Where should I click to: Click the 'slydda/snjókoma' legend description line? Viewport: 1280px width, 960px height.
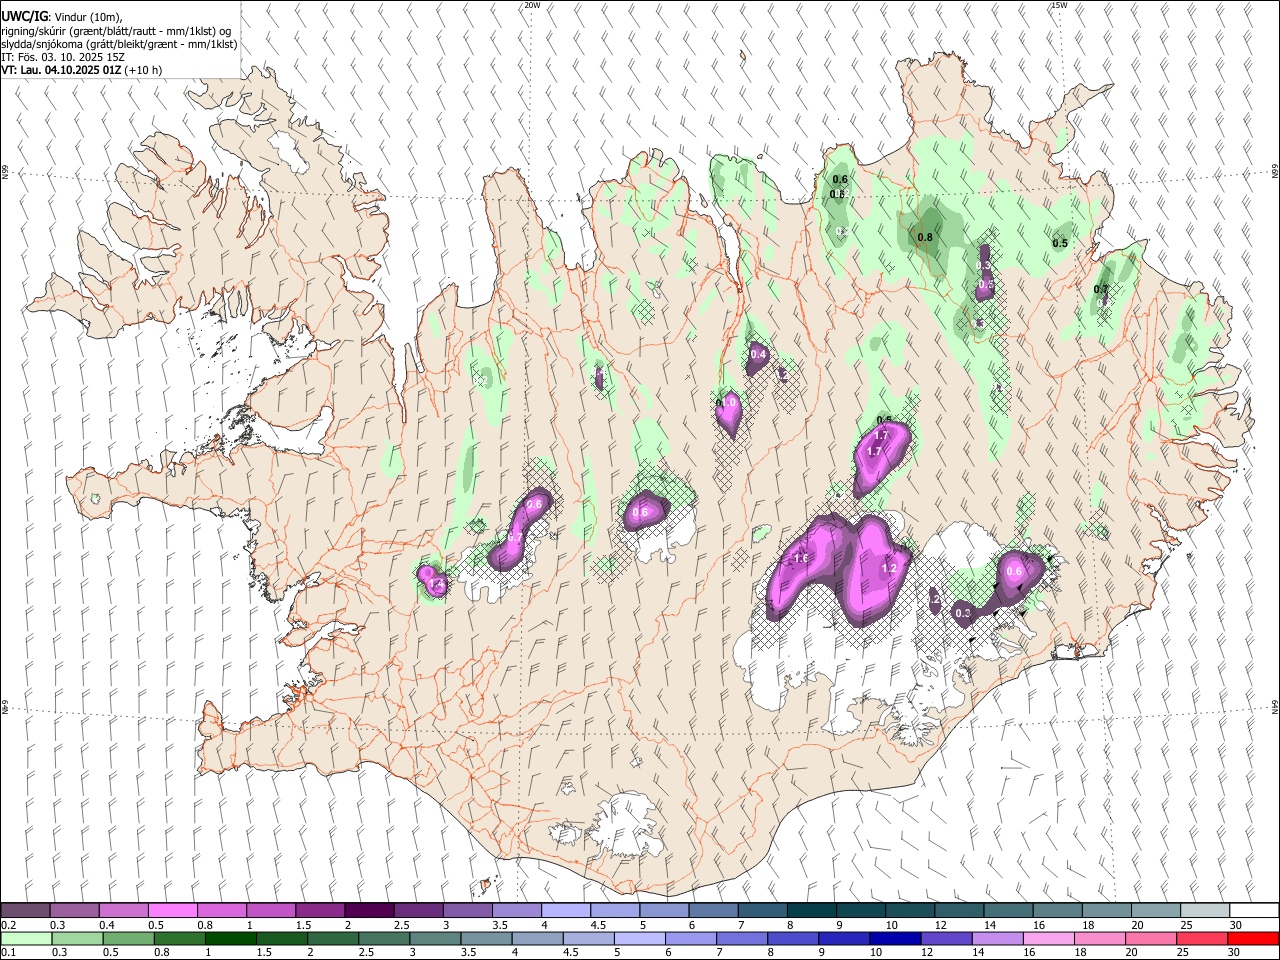[119, 44]
